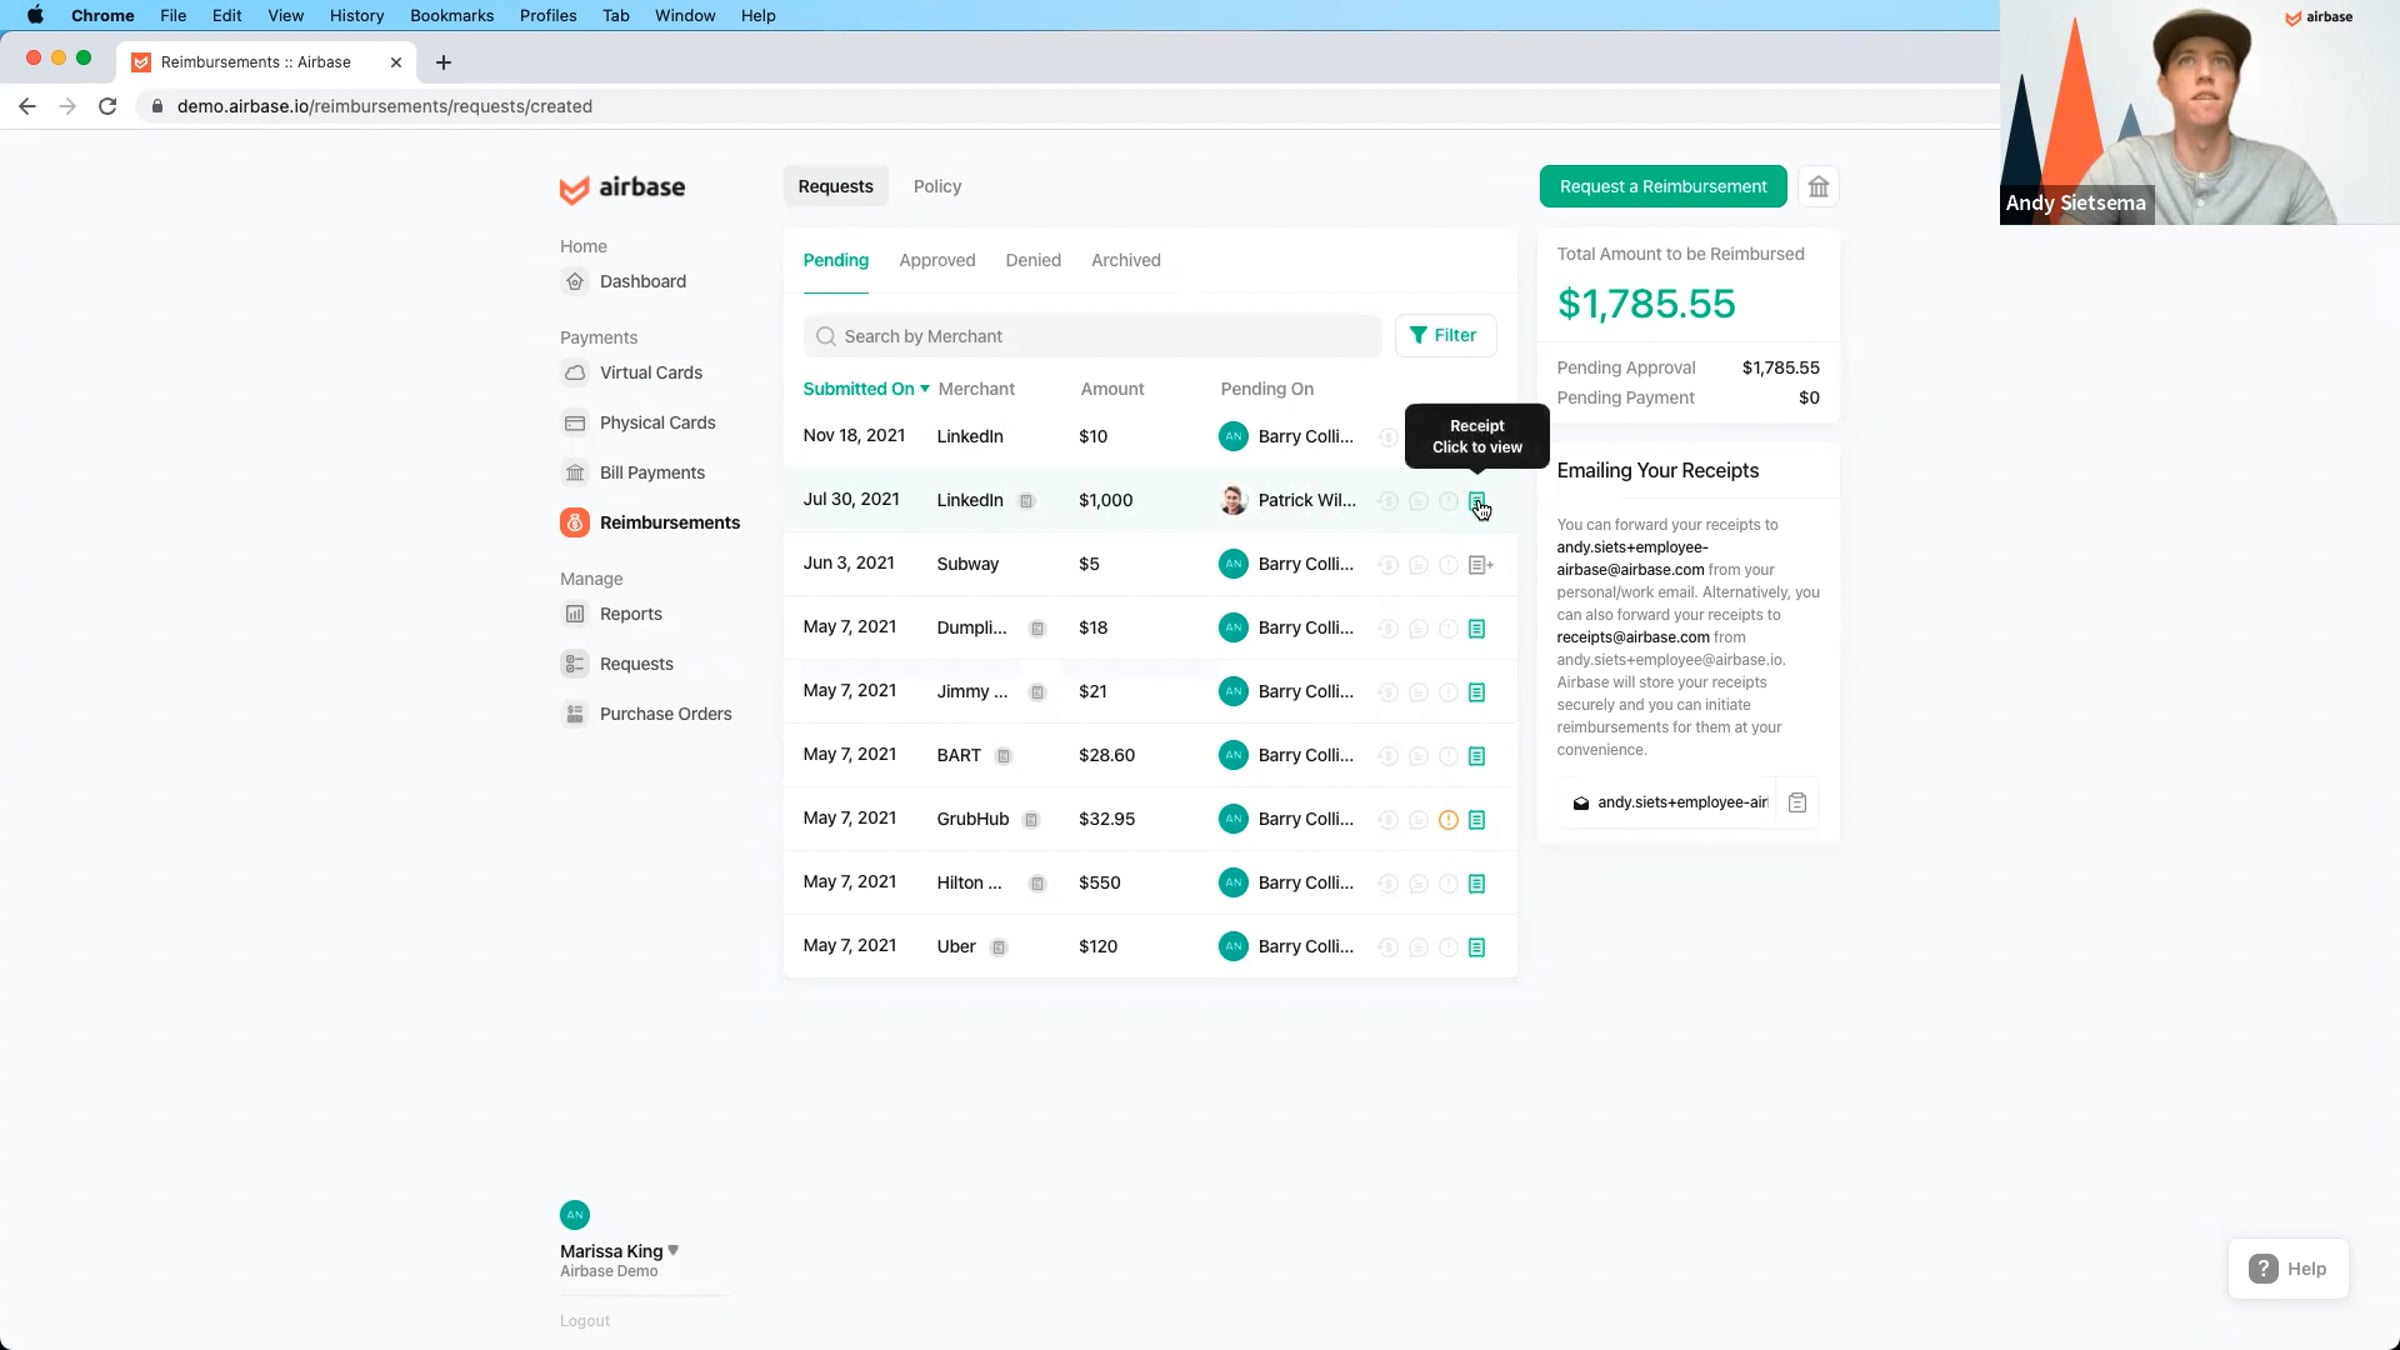Screen dimensions: 2400x1350
Task: Open the Help widget
Action: (x=2288, y=1269)
